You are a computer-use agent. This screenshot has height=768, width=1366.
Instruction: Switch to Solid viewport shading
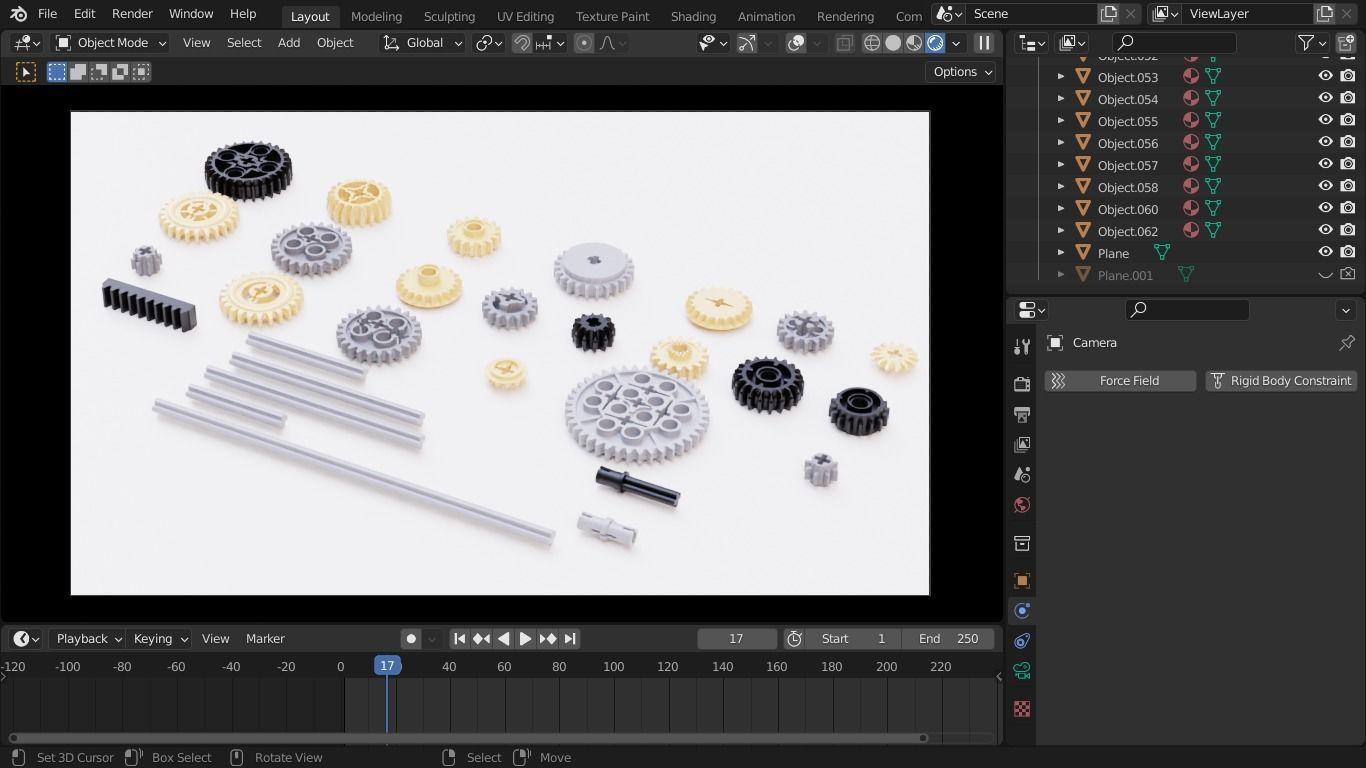tap(893, 43)
